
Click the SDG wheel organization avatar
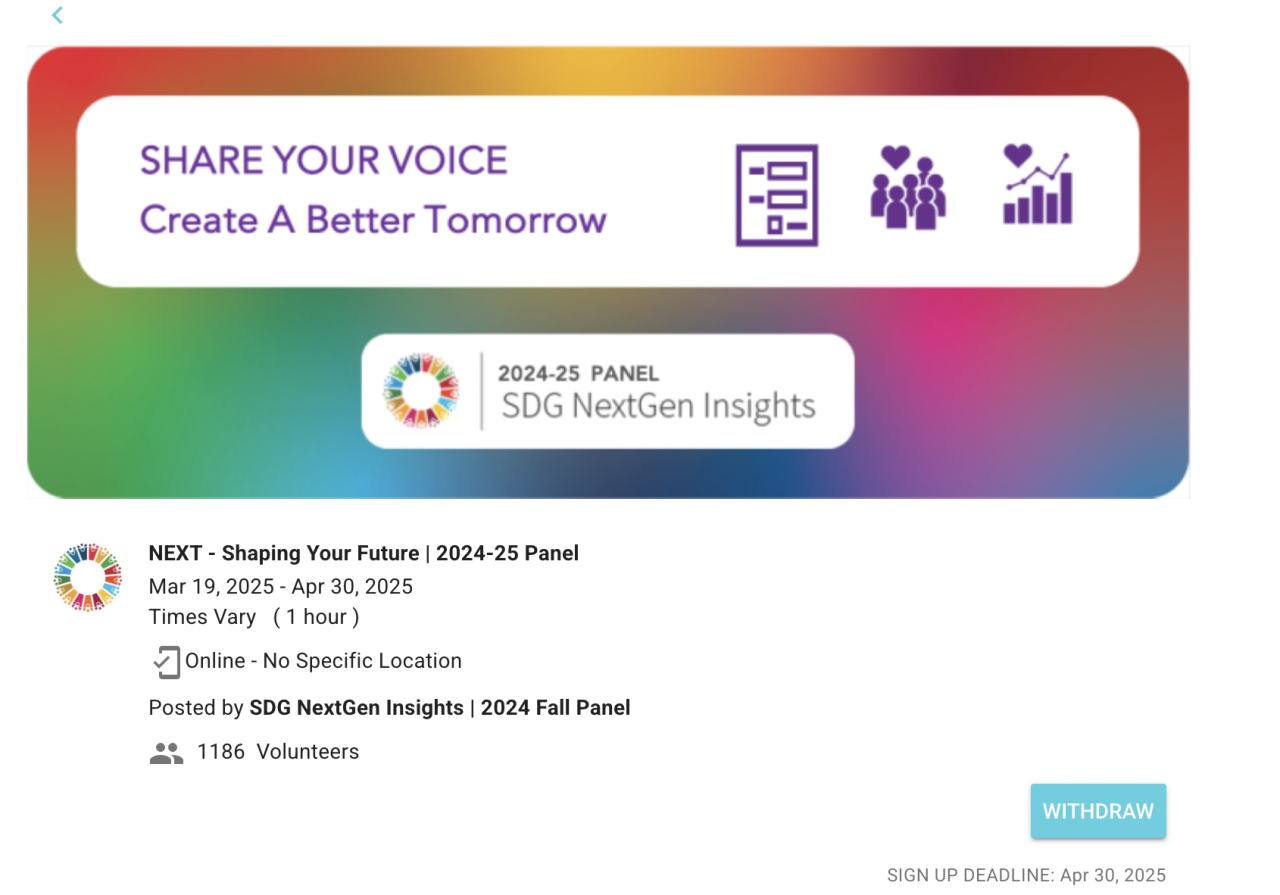pos(88,577)
